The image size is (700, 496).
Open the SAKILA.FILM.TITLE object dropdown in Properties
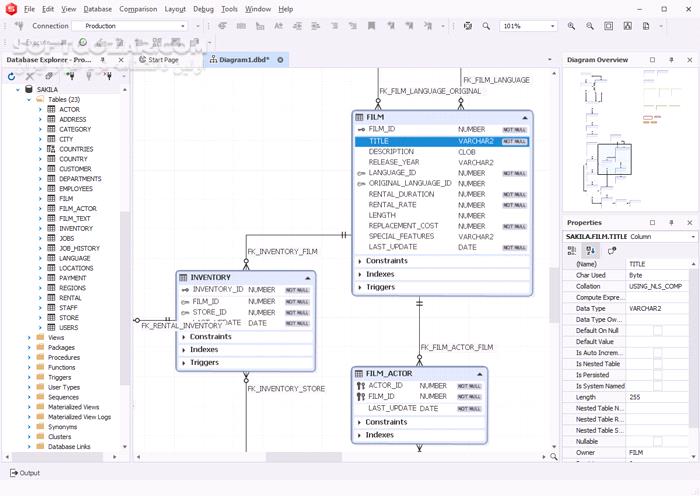pyautogui.click(x=693, y=237)
